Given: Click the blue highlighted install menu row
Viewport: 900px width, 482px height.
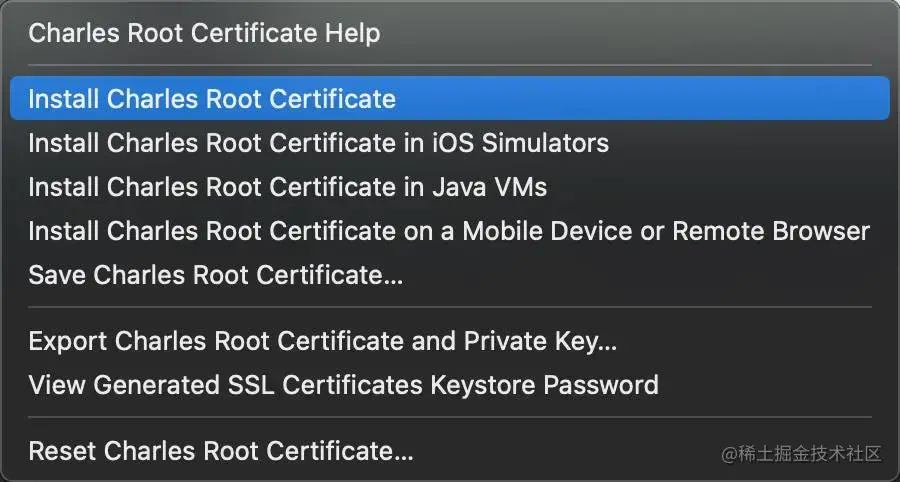Looking at the screenshot, I should coord(449,99).
